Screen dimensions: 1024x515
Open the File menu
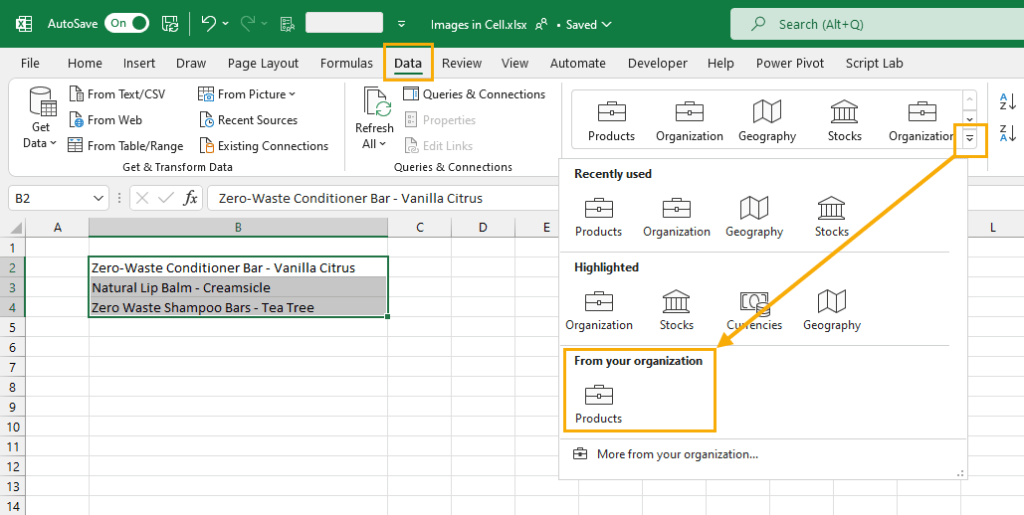pos(30,63)
